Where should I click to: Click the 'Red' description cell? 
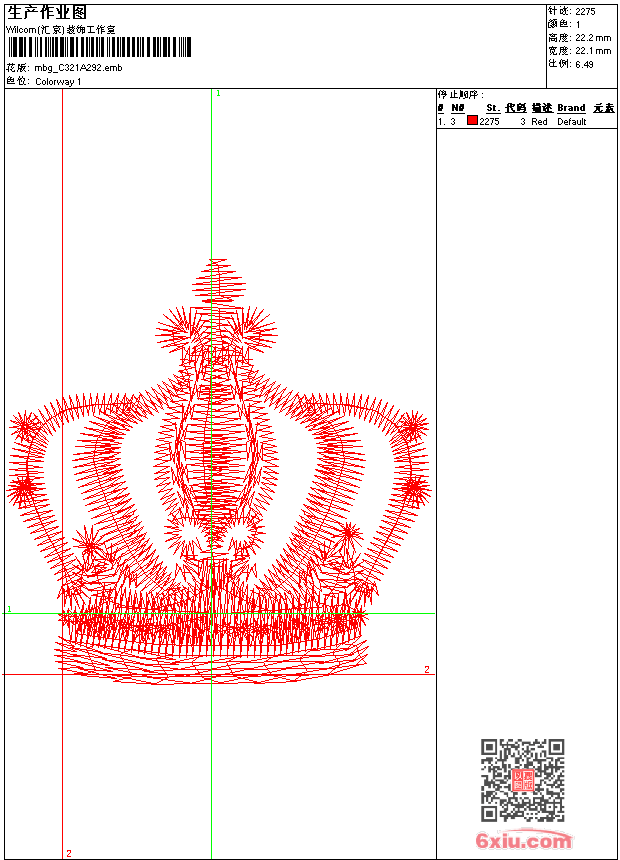539,122
